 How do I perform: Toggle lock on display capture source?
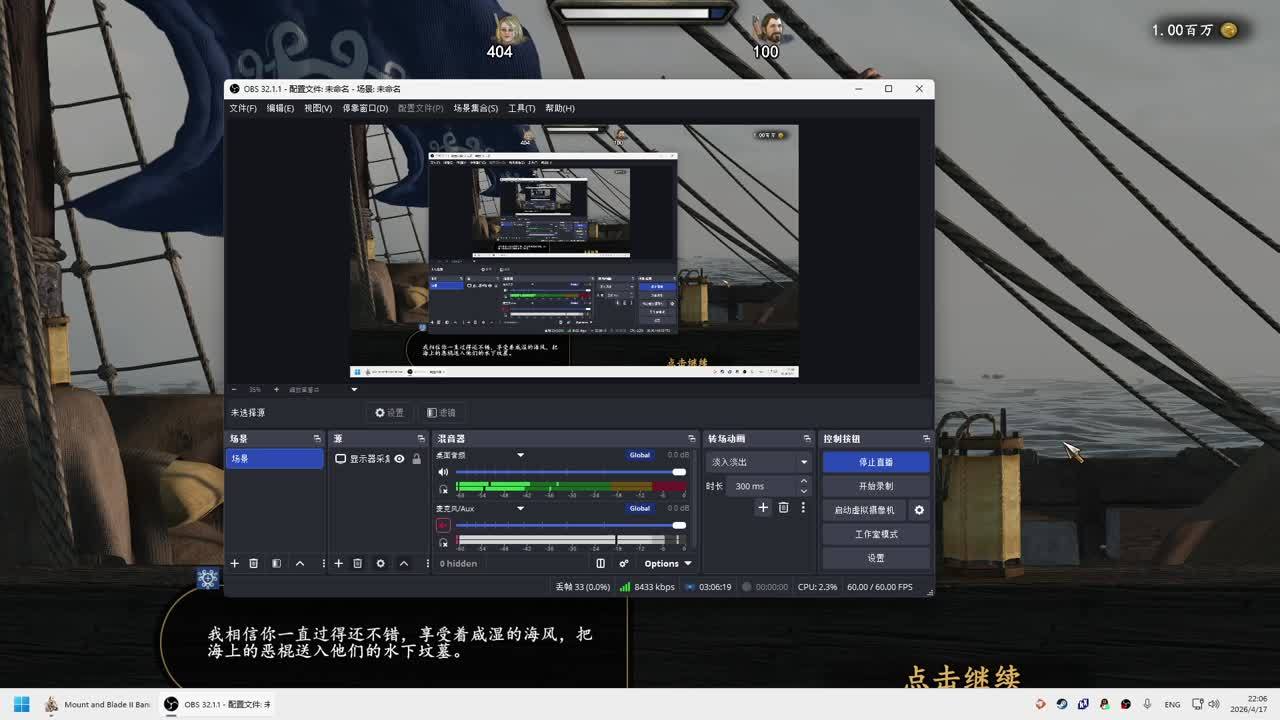[x=416, y=459]
